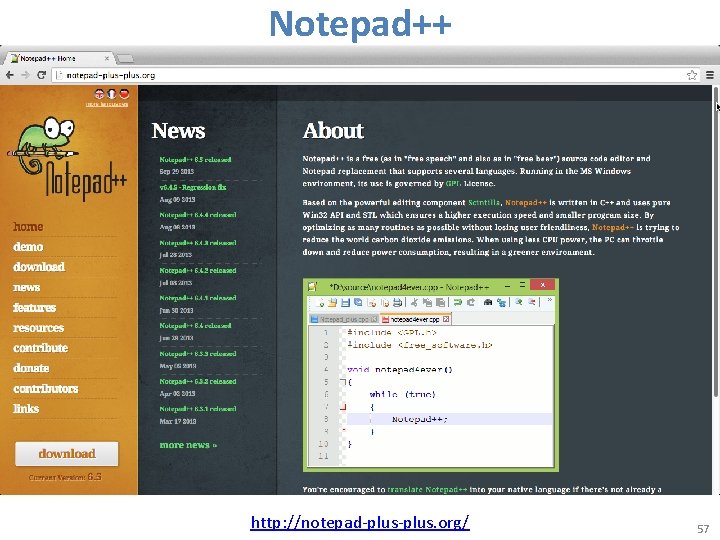
Task: Bookmark the page with the star icon
Action: 692,75
